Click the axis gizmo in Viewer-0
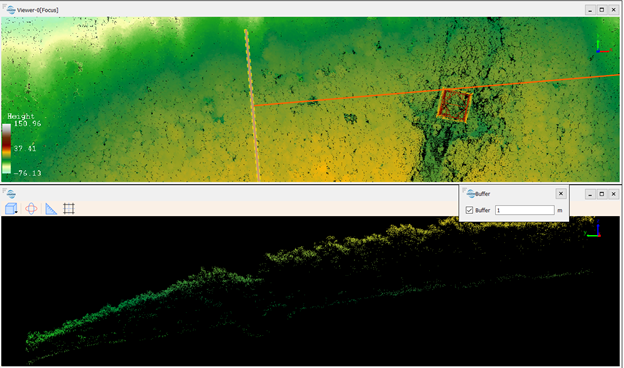Screen dimensions: 624x368 click(x=602, y=45)
